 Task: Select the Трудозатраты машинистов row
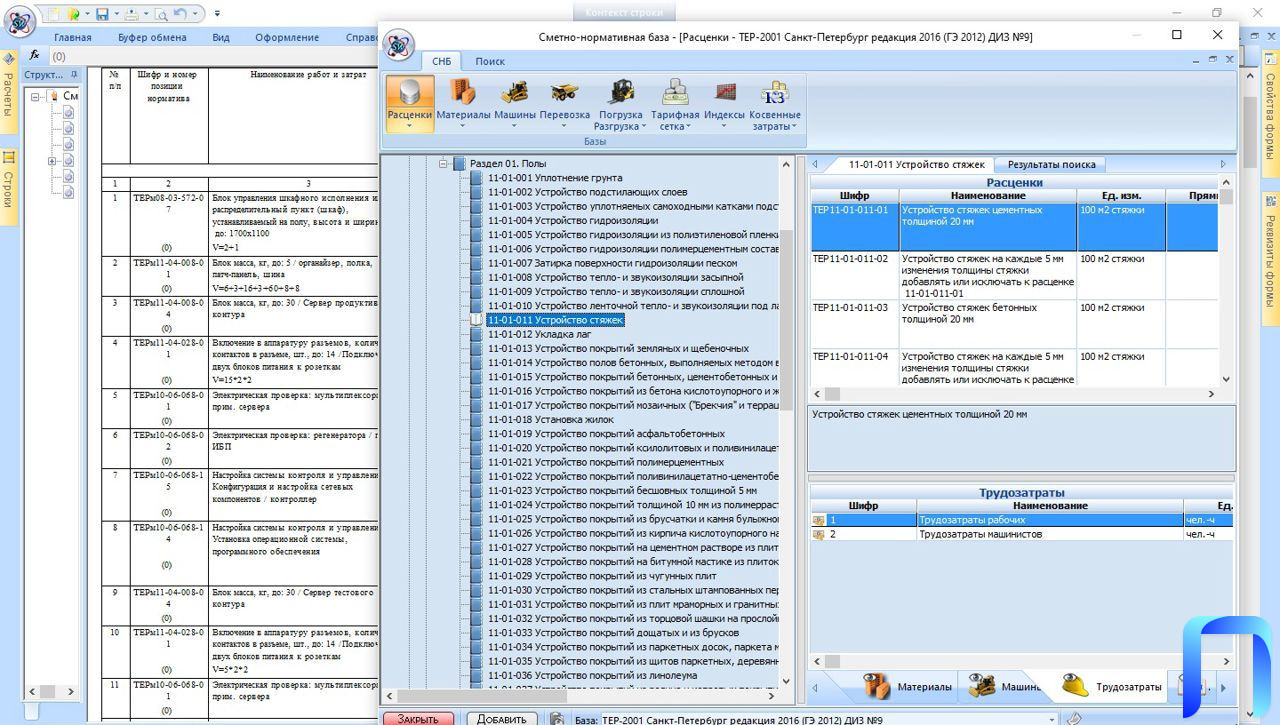[980, 534]
